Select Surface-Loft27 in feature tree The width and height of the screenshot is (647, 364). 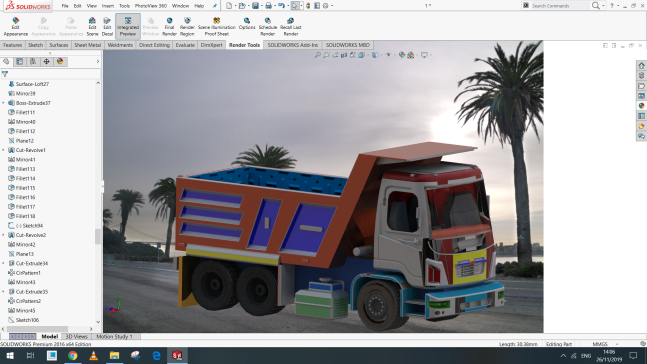(x=32, y=84)
